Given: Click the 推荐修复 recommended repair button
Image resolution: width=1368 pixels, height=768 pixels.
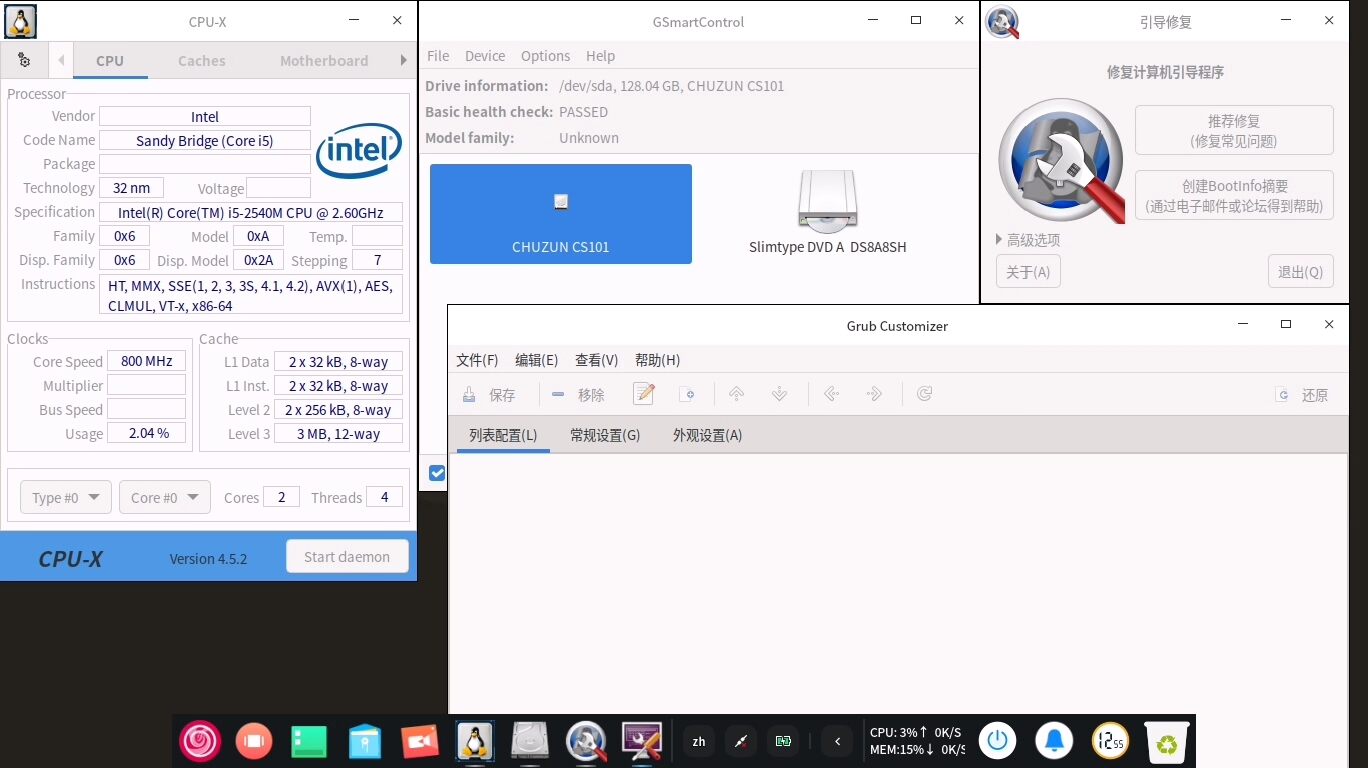Looking at the screenshot, I should point(1233,131).
